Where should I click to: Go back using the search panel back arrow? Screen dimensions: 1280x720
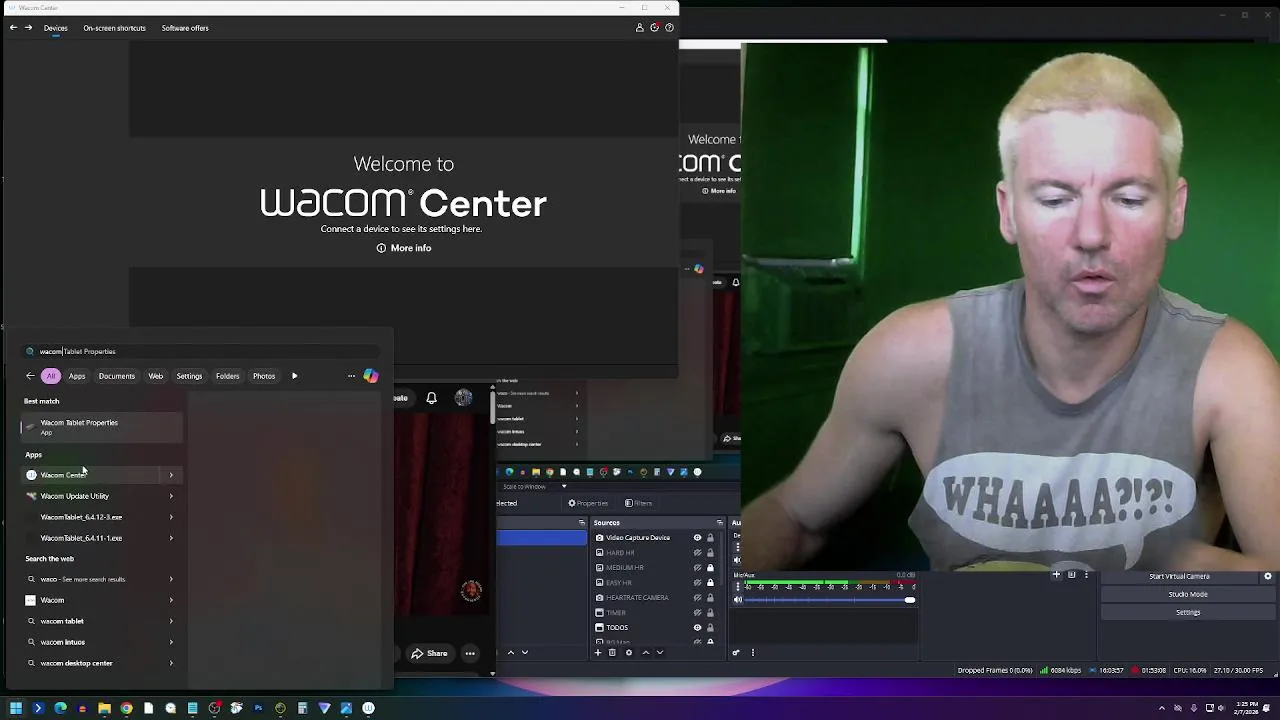click(x=30, y=376)
